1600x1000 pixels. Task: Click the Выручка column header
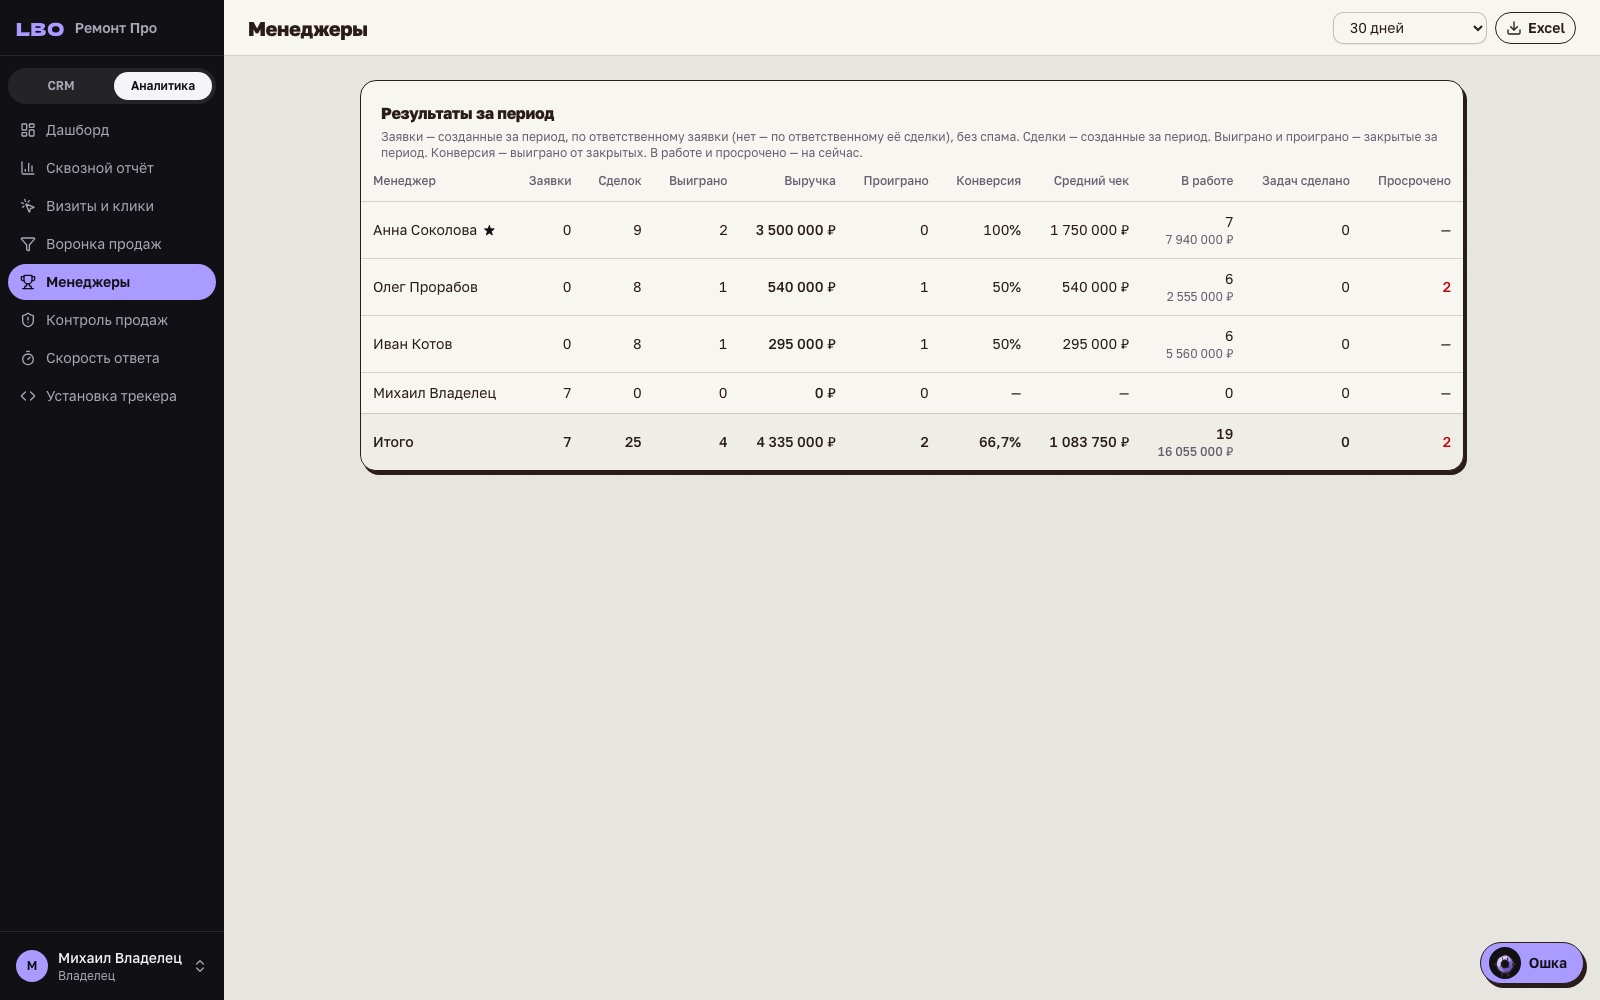[x=809, y=181]
